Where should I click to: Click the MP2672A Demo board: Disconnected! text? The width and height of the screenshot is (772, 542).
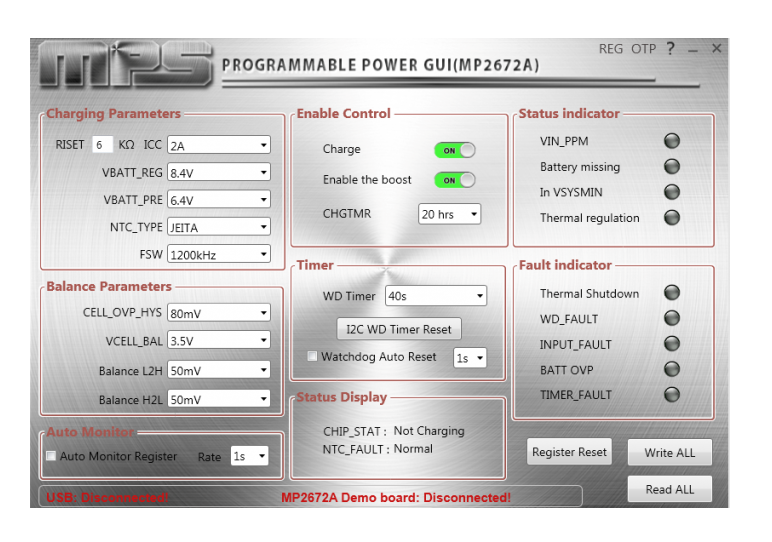coord(396,498)
